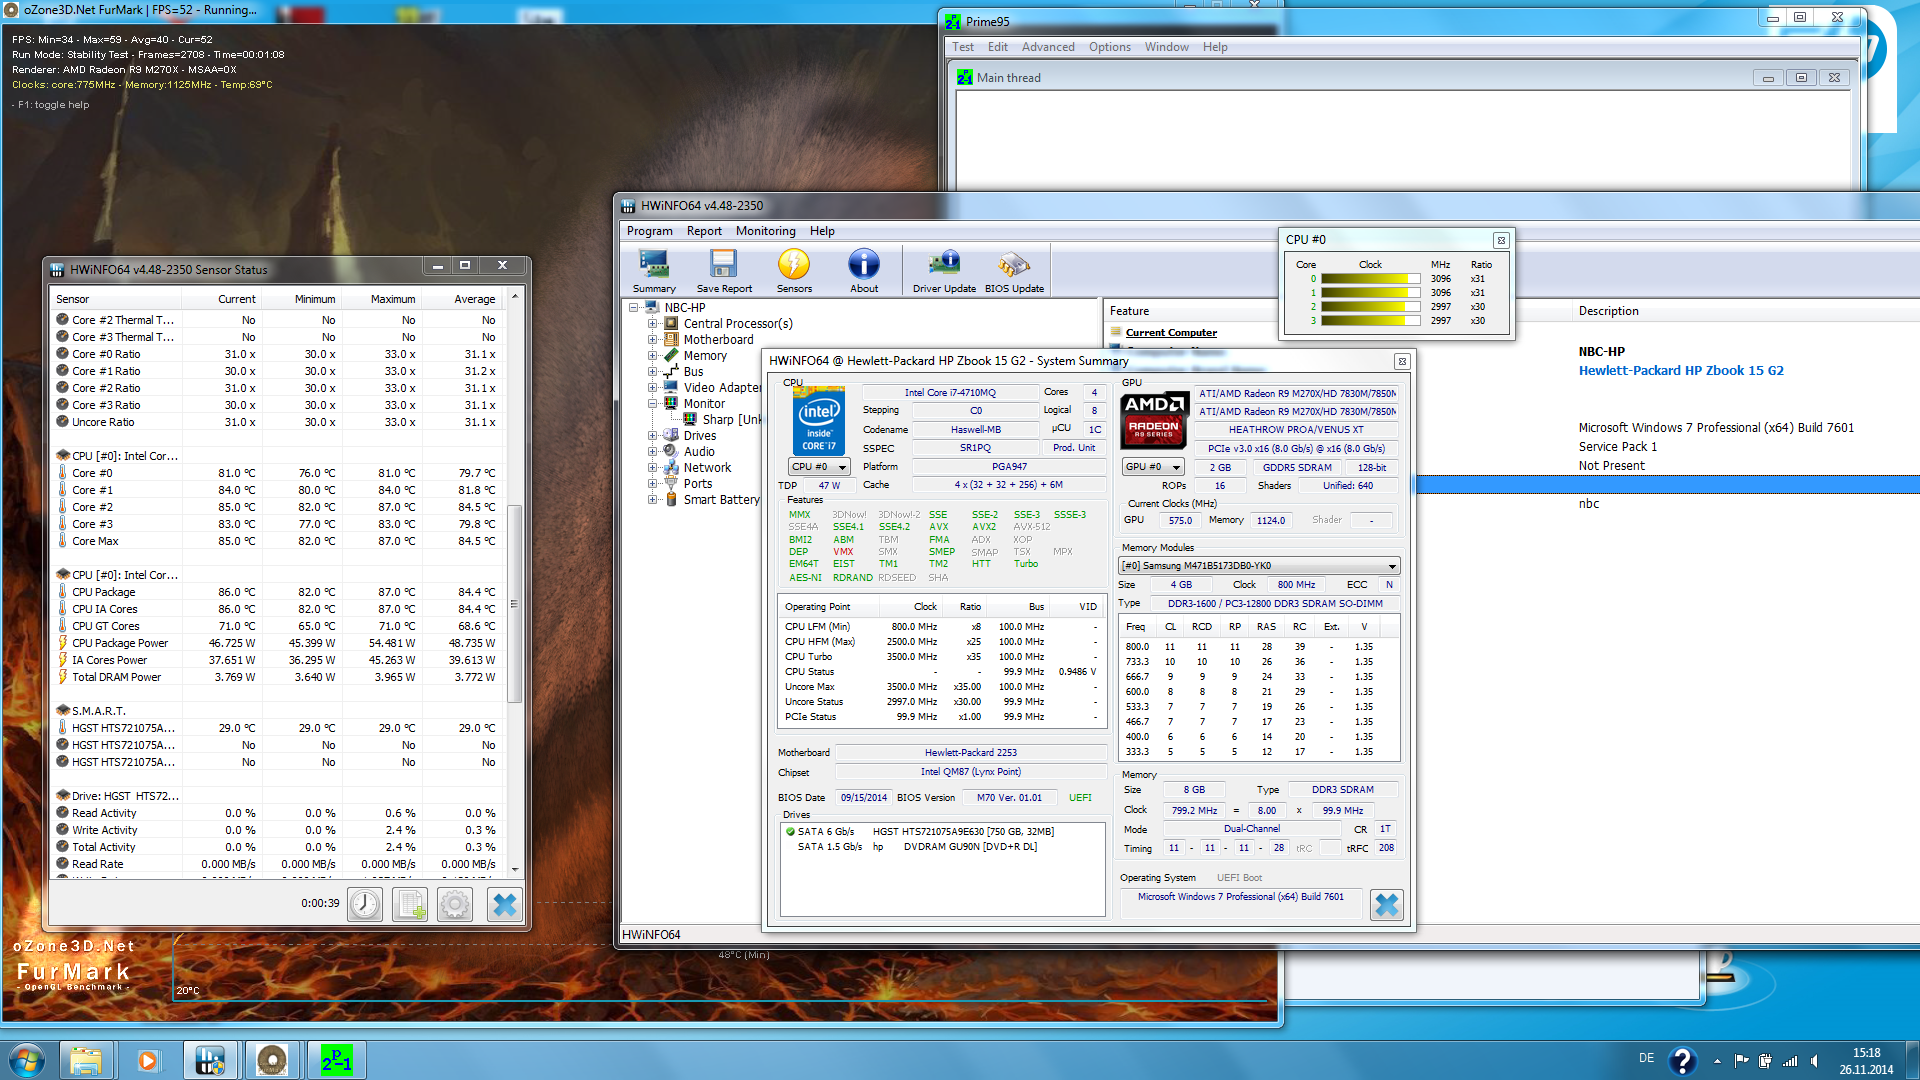Open Windows Start button on taskbar

click(27, 1060)
